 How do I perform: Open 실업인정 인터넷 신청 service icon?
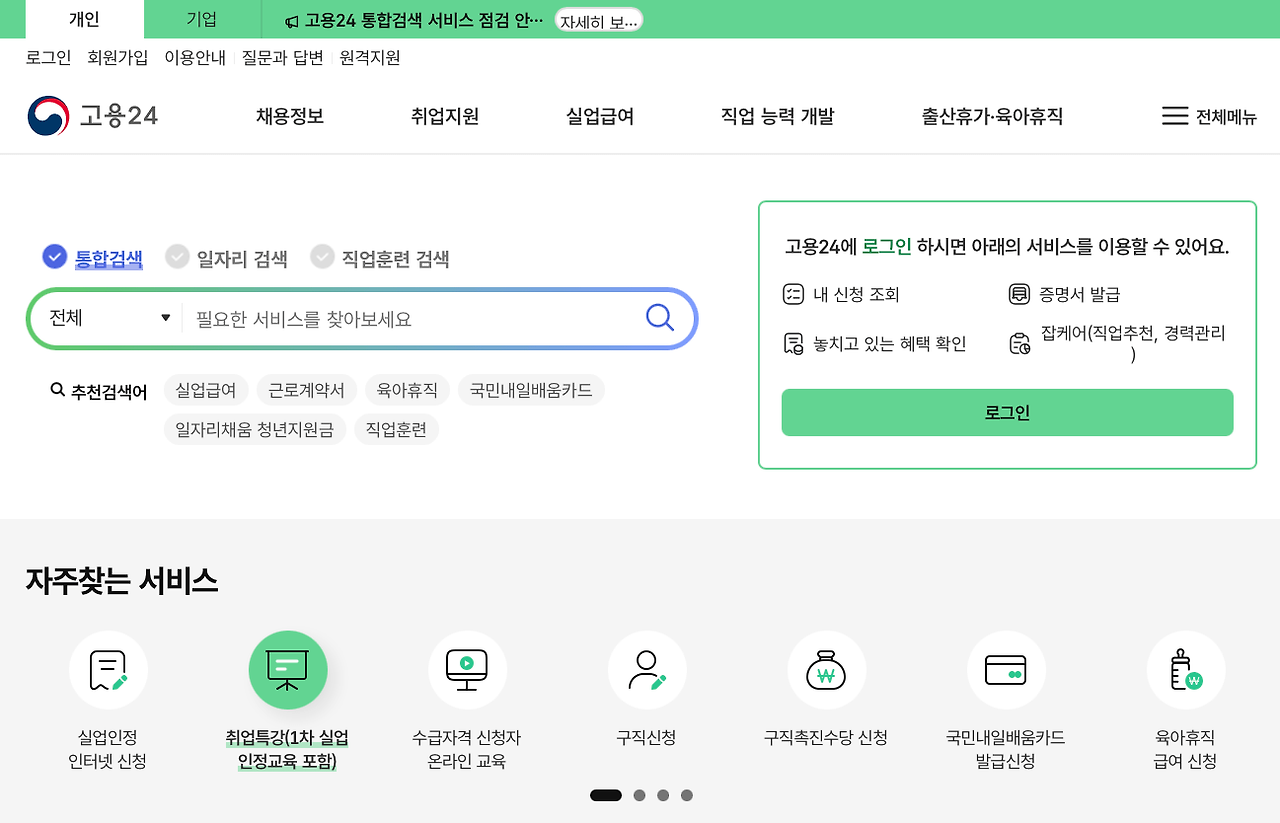(108, 670)
